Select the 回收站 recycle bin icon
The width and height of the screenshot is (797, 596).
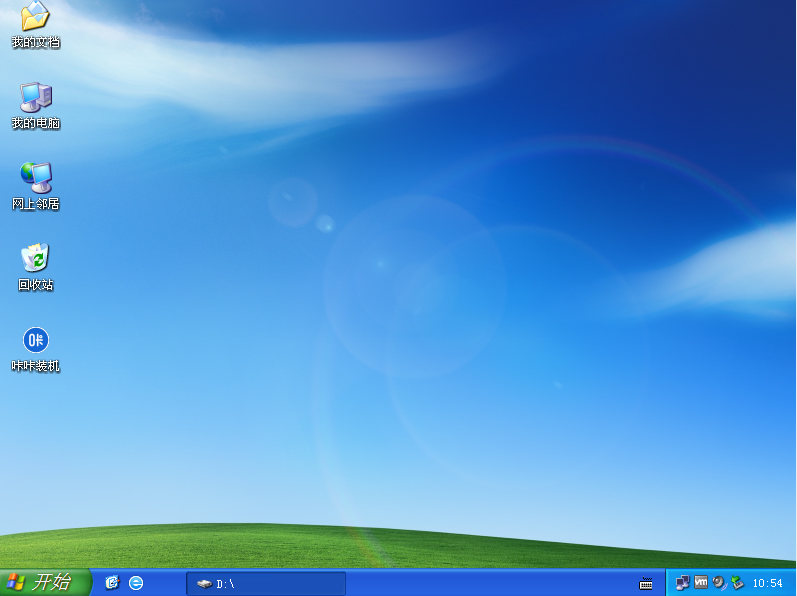pos(35,258)
